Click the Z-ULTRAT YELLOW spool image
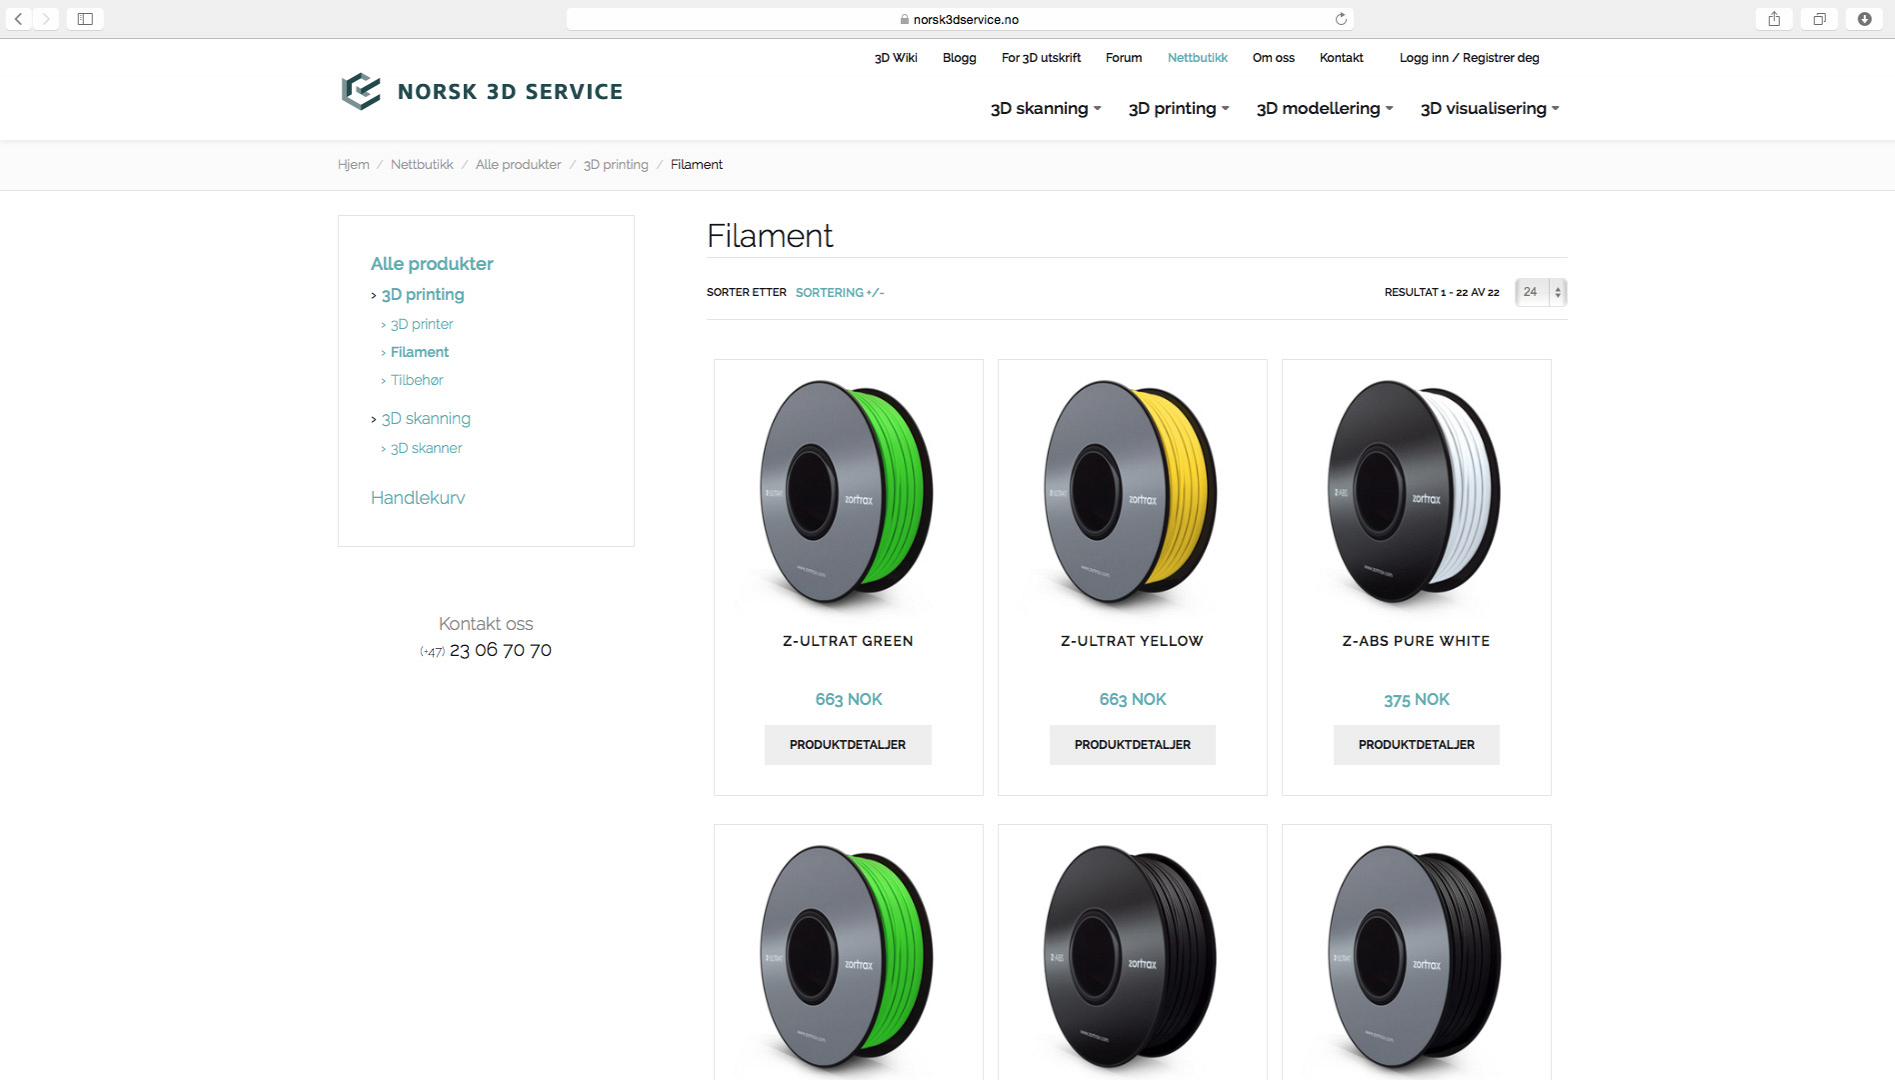Image resolution: width=1895 pixels, height=1080 pixels. (1132, 492)
